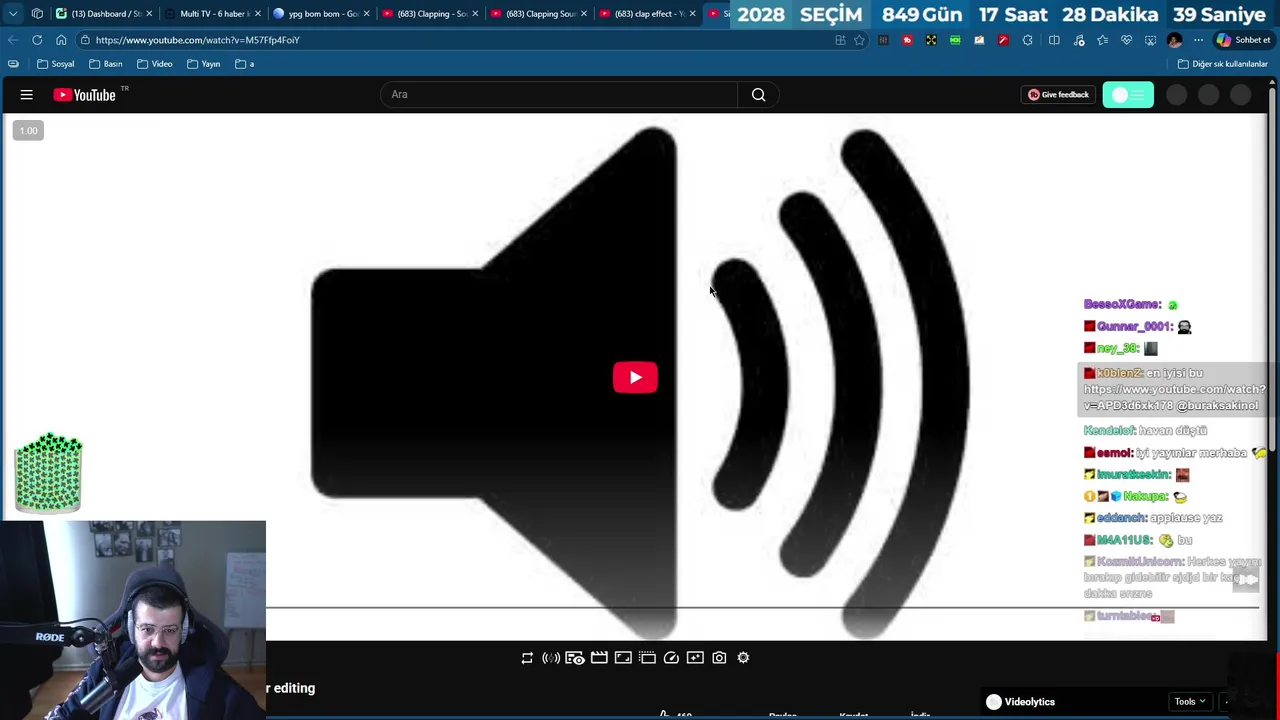Close the Multi TV tab
This screenshot has height=720, width=1280.
pos(258,14)
